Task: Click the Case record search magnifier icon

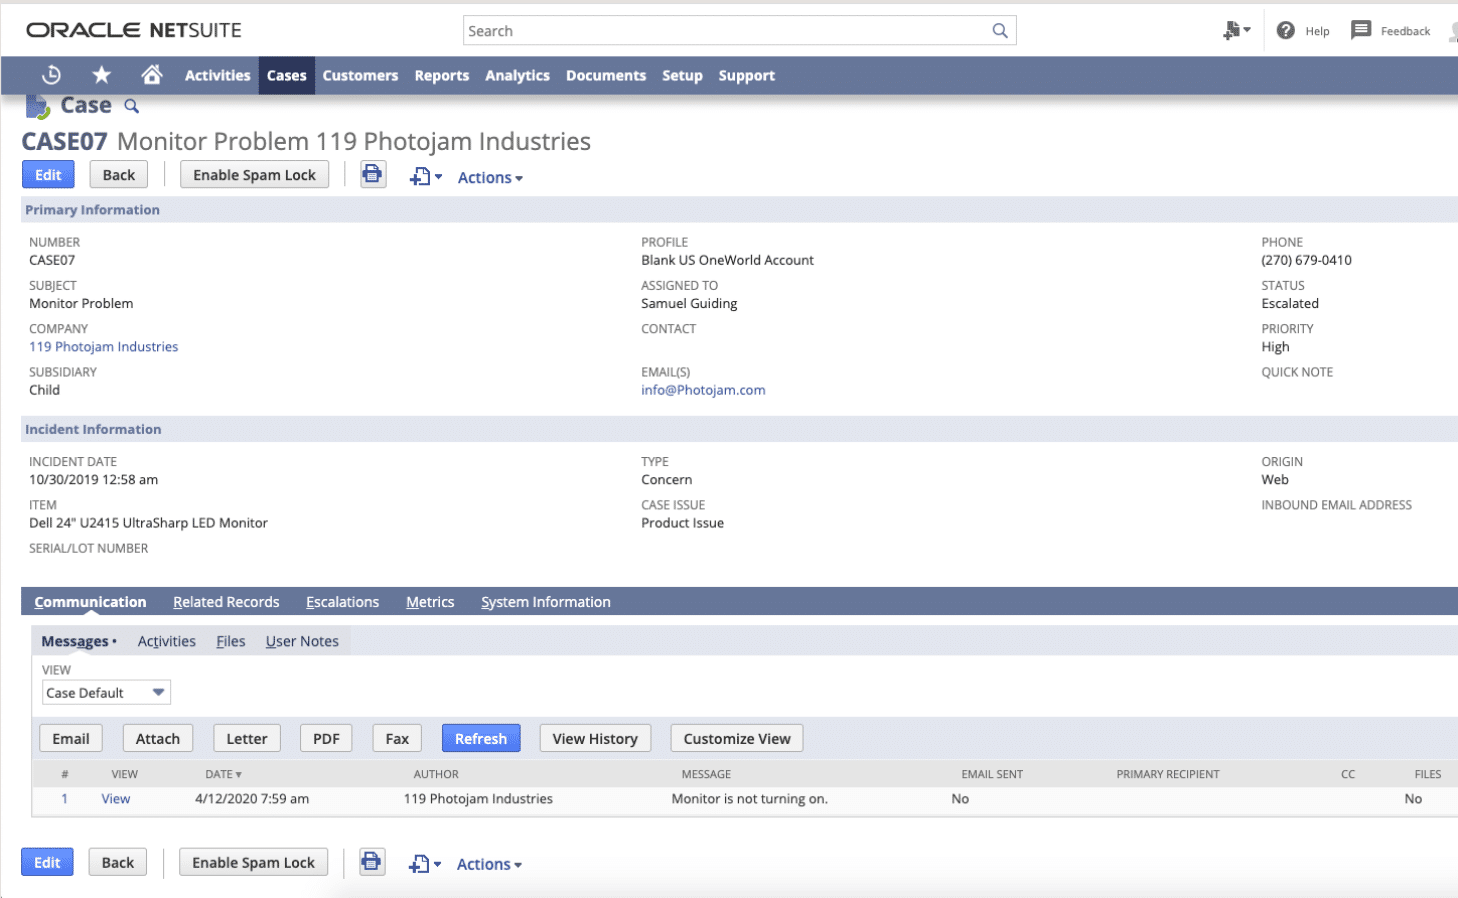Action: point(131,106)
